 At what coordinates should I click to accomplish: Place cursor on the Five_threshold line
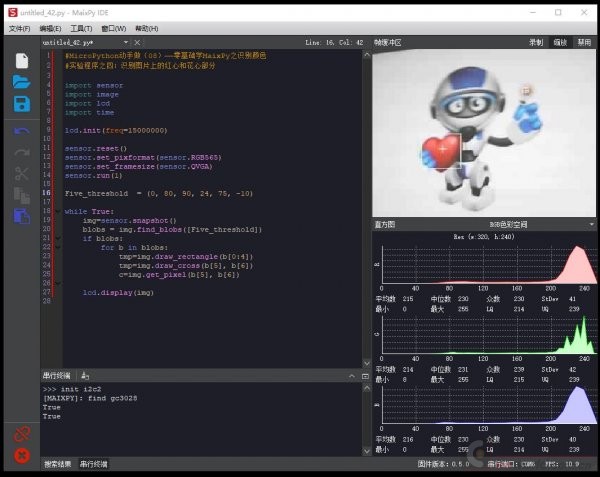159,194
